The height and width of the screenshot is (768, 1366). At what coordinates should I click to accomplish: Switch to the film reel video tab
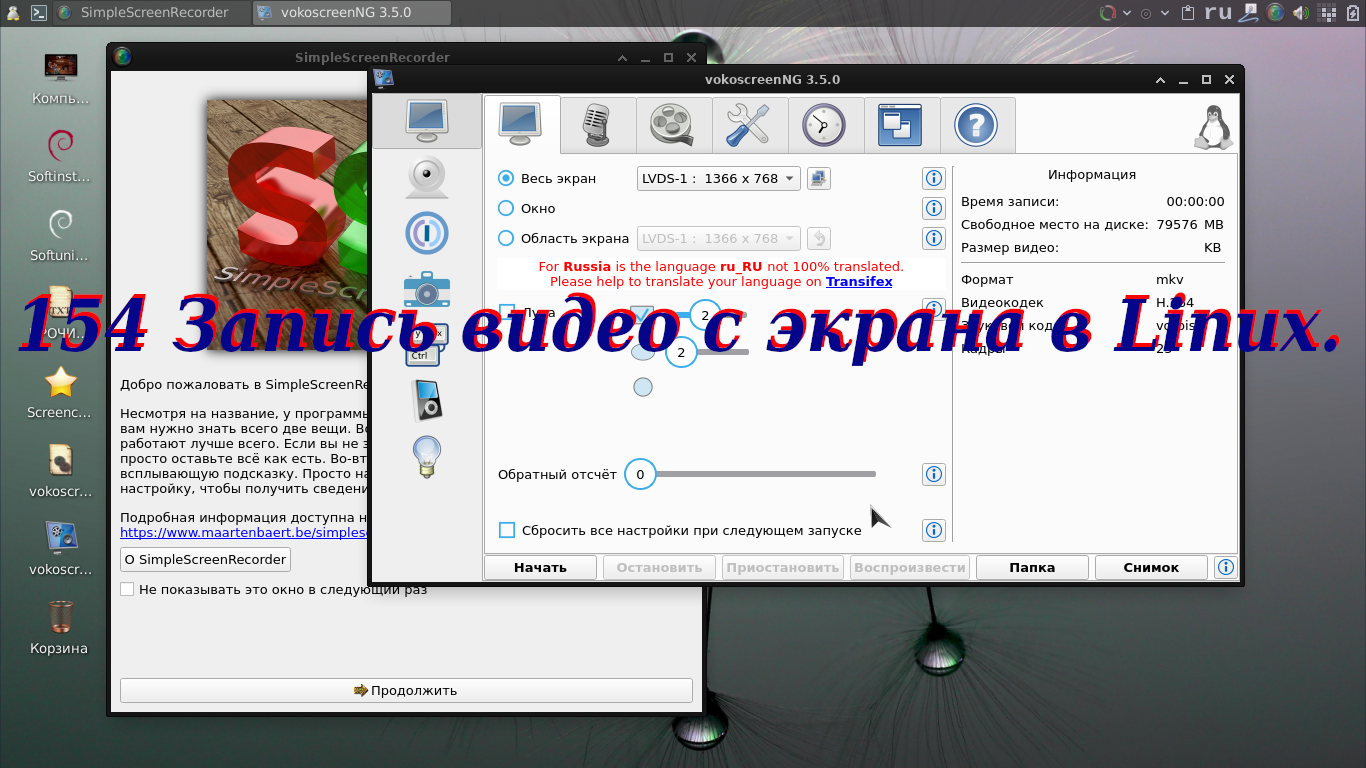pos(674,124)
